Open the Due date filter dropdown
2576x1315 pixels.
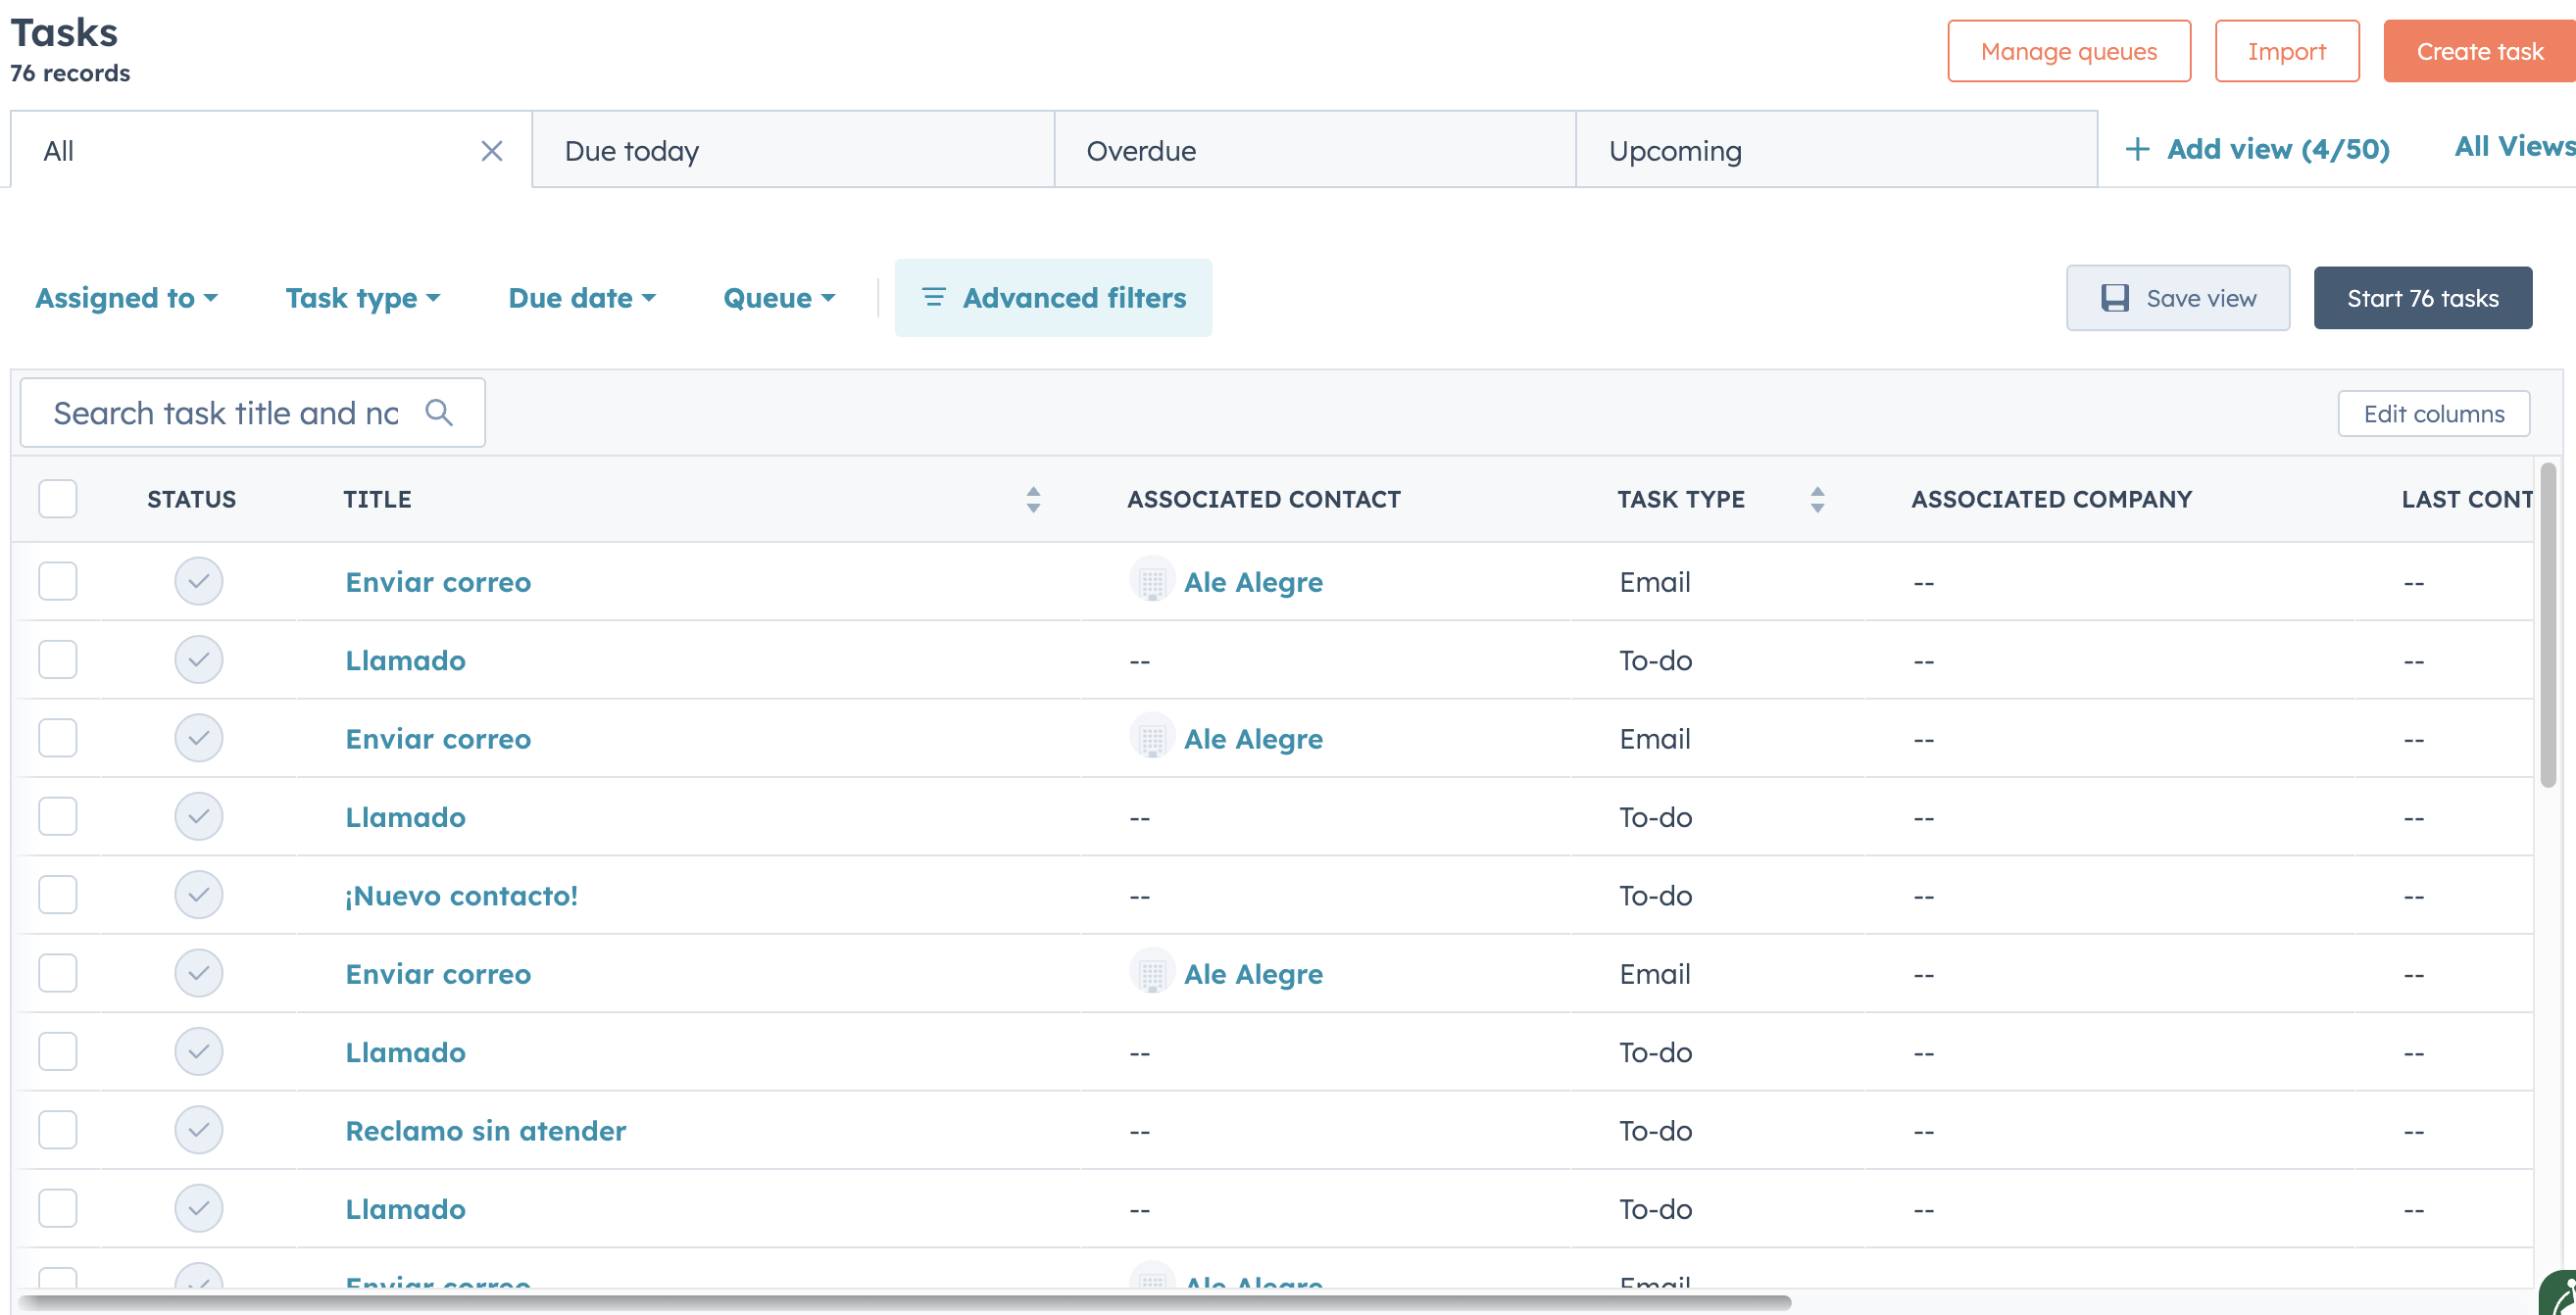coord(581,298)
